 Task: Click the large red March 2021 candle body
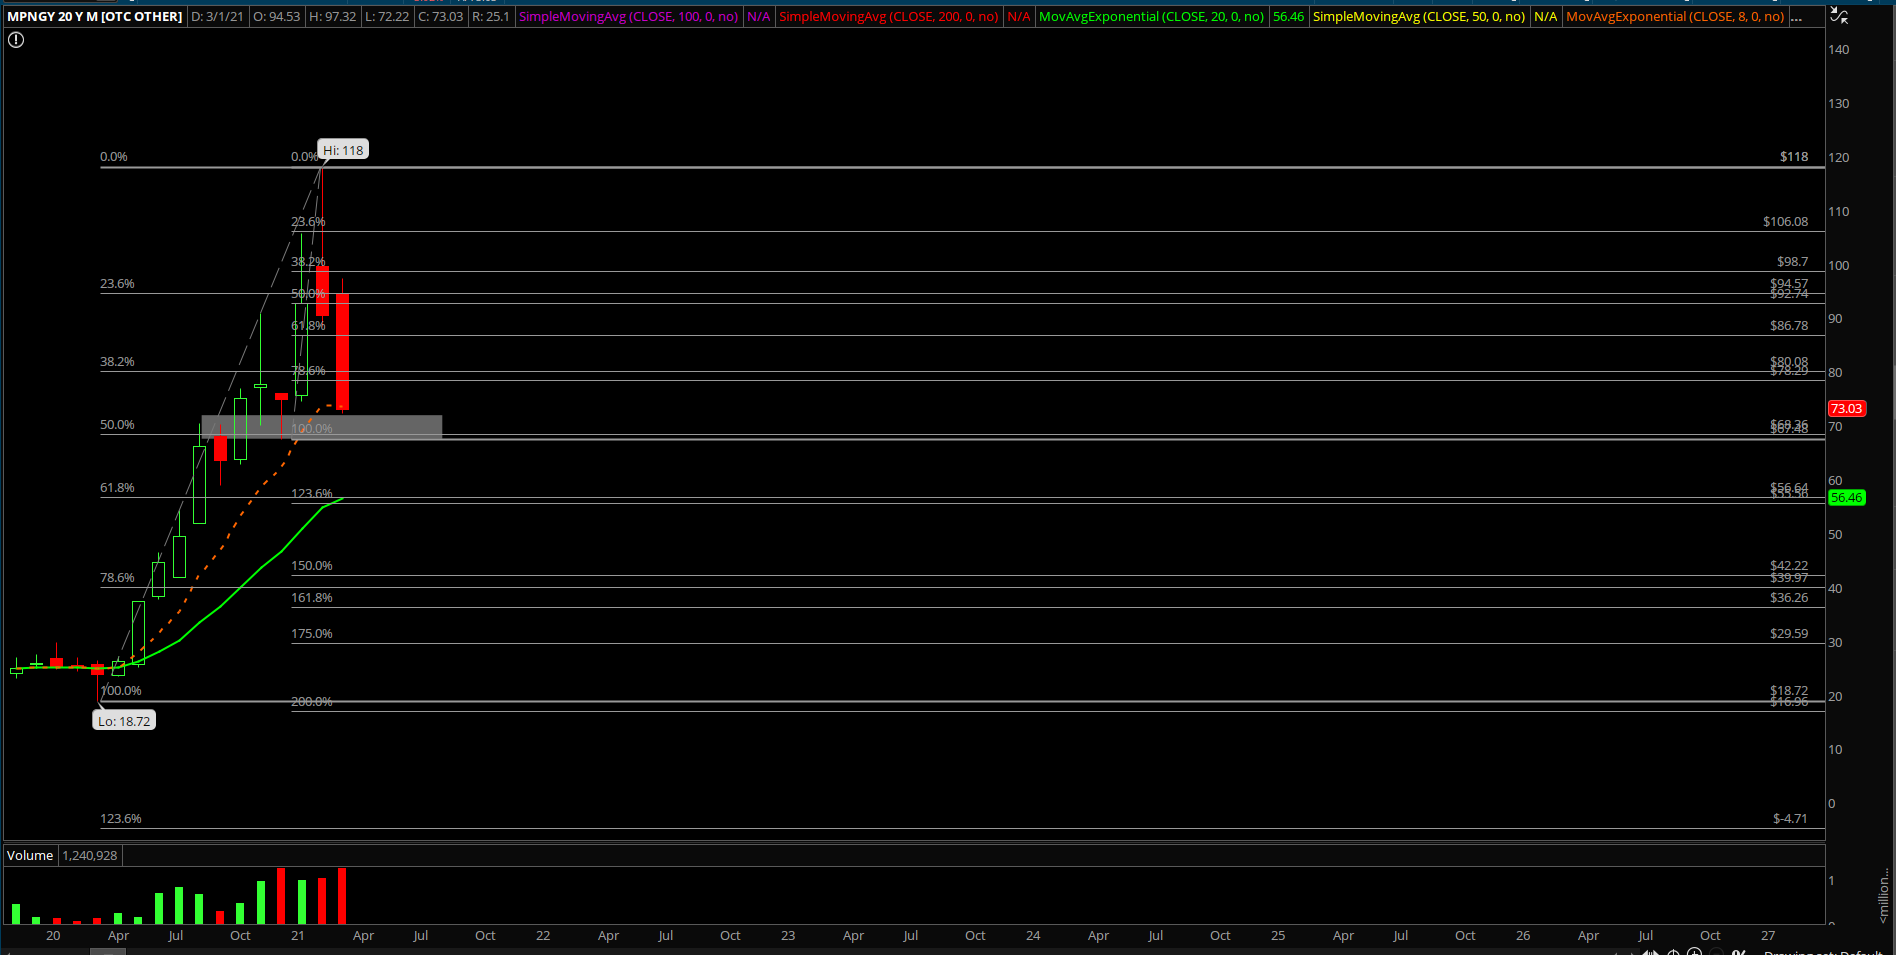[x=342, y=350]
